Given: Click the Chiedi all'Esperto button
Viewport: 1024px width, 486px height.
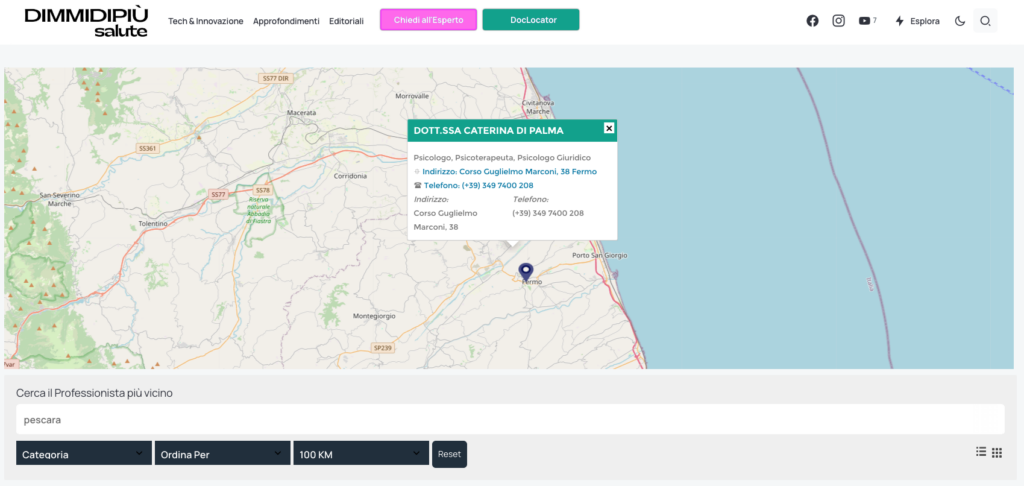Looking at the screenshot, I should 428,20.
